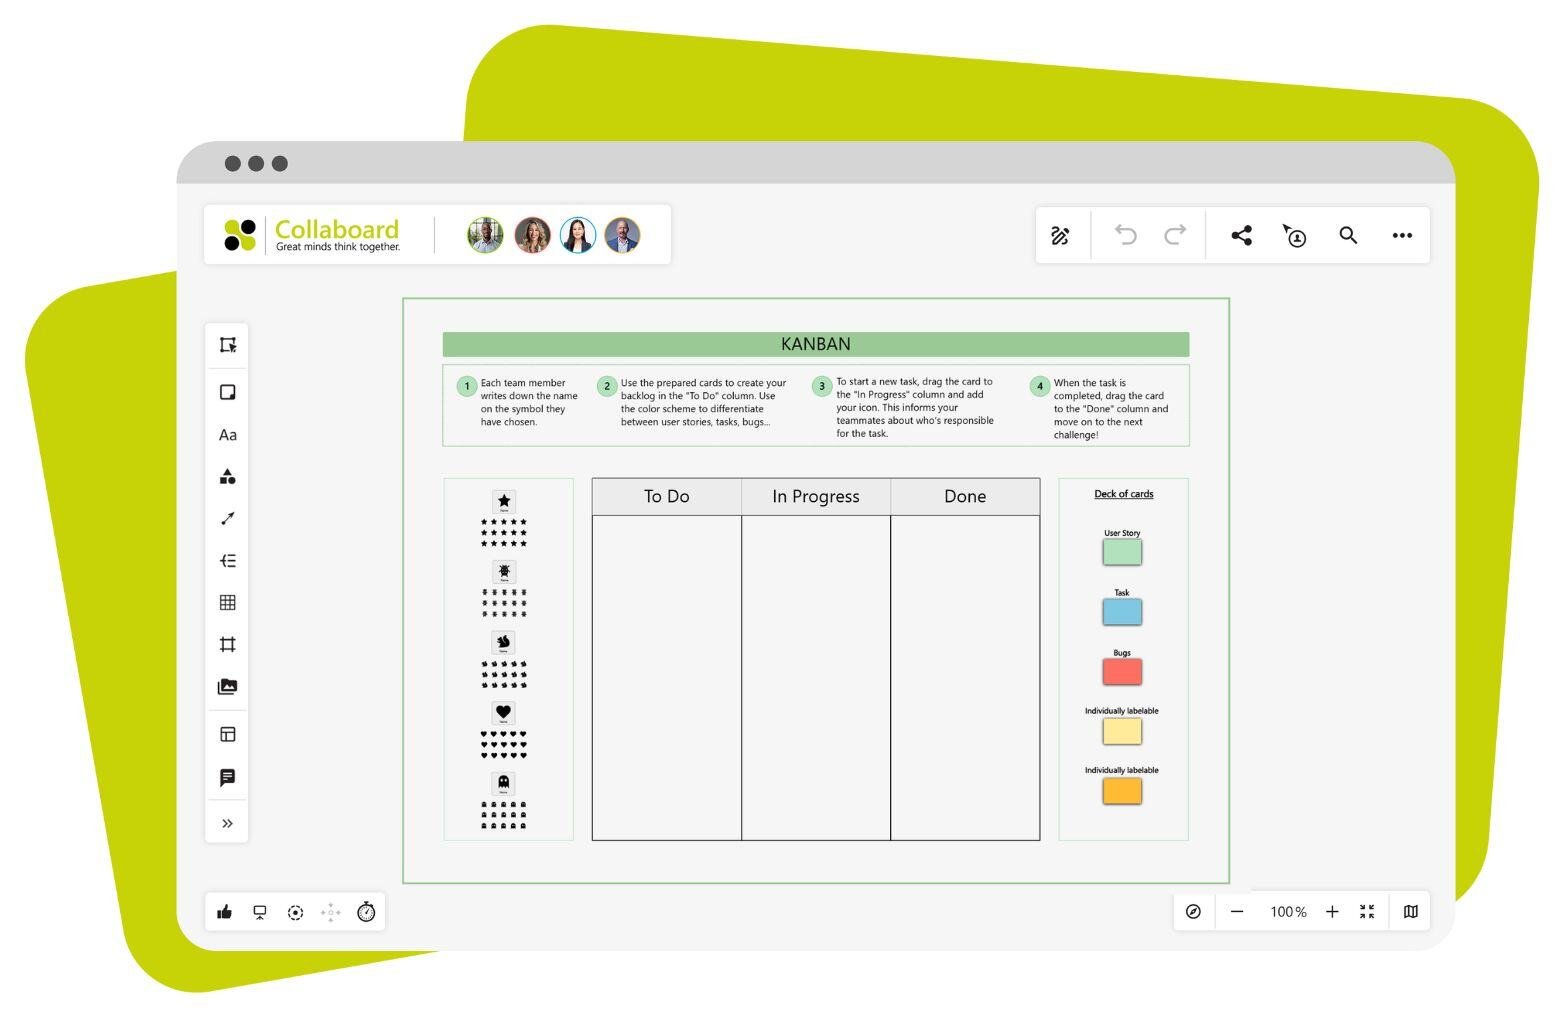Image resolution: width=1562 pixels, height=1017 pixels.
Task: Select the sticky note tool
Action: tap(227, 392)
